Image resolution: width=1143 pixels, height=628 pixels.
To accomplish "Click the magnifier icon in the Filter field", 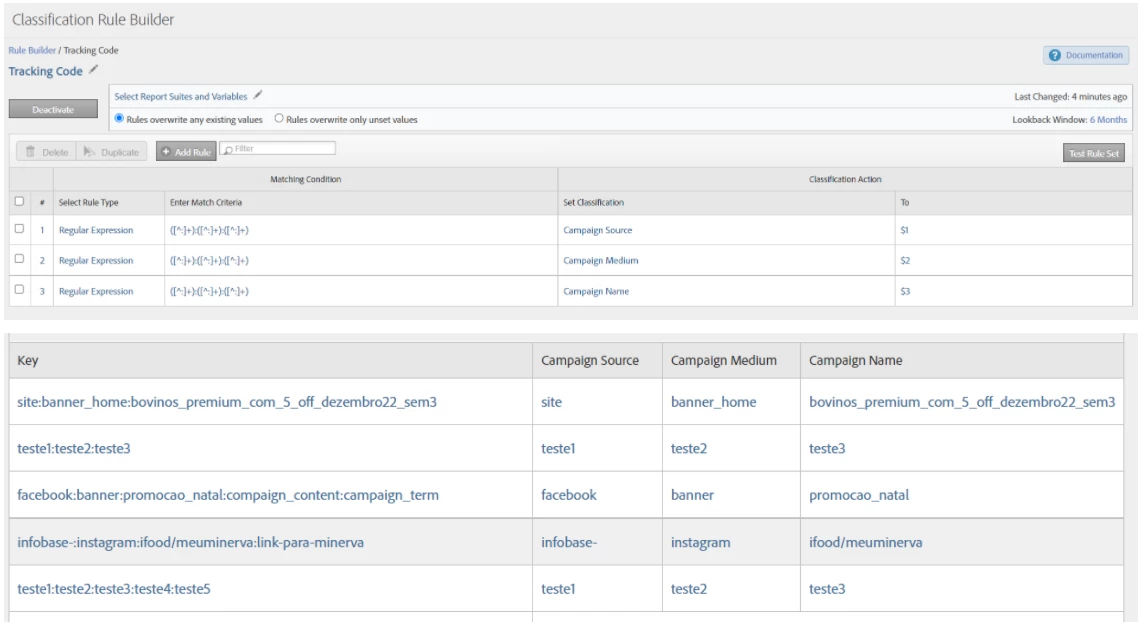I will point(228,149).
